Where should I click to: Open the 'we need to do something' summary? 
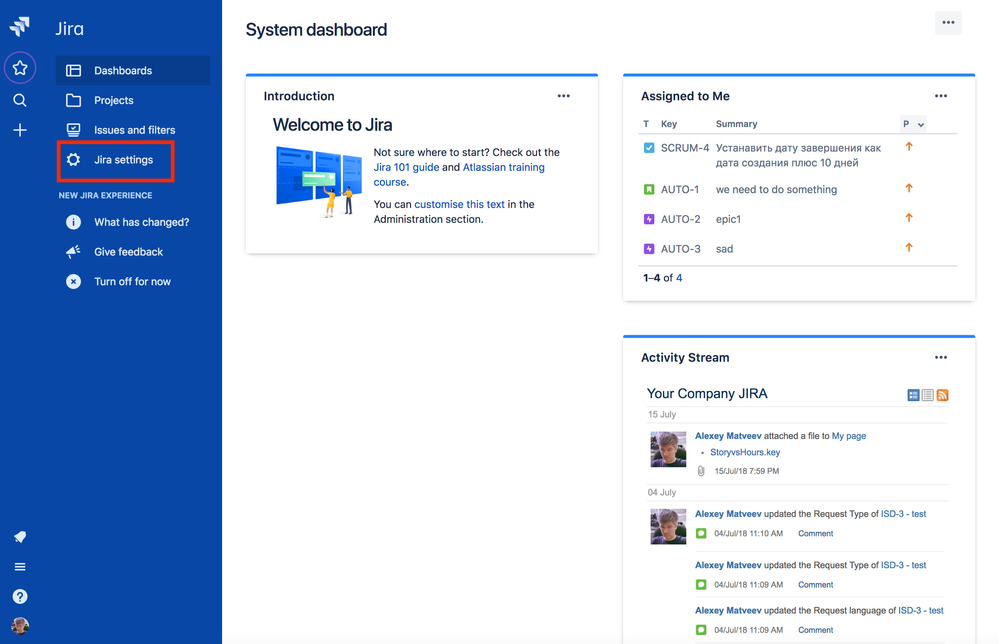776,189
